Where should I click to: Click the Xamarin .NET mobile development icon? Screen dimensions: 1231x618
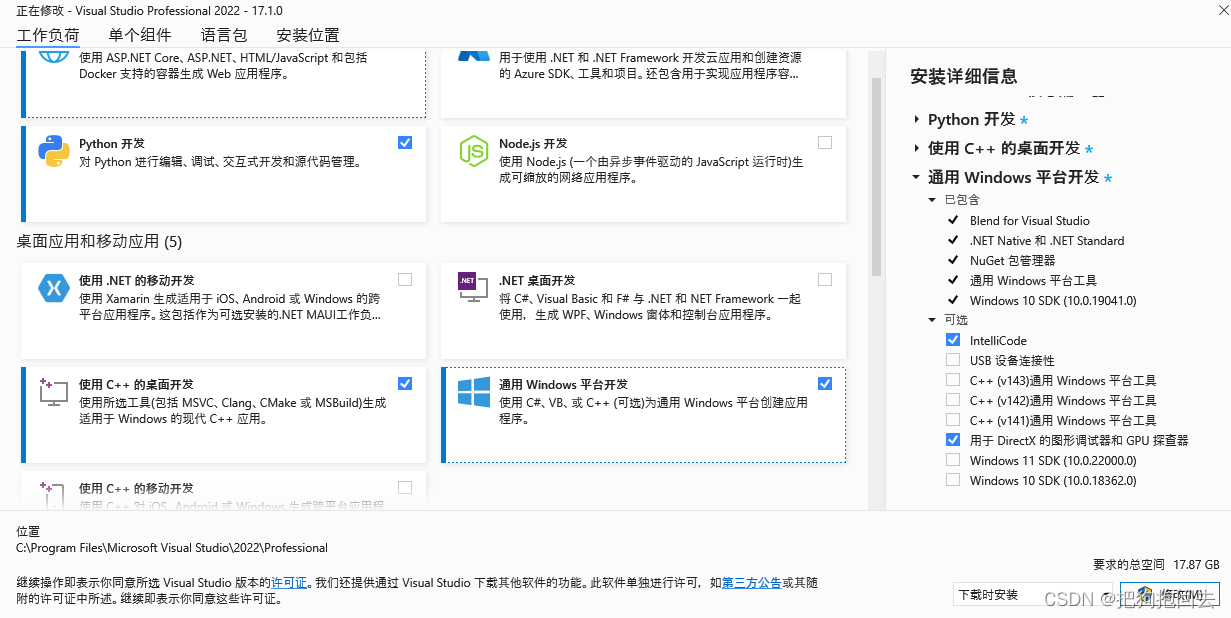click(53, 288)
